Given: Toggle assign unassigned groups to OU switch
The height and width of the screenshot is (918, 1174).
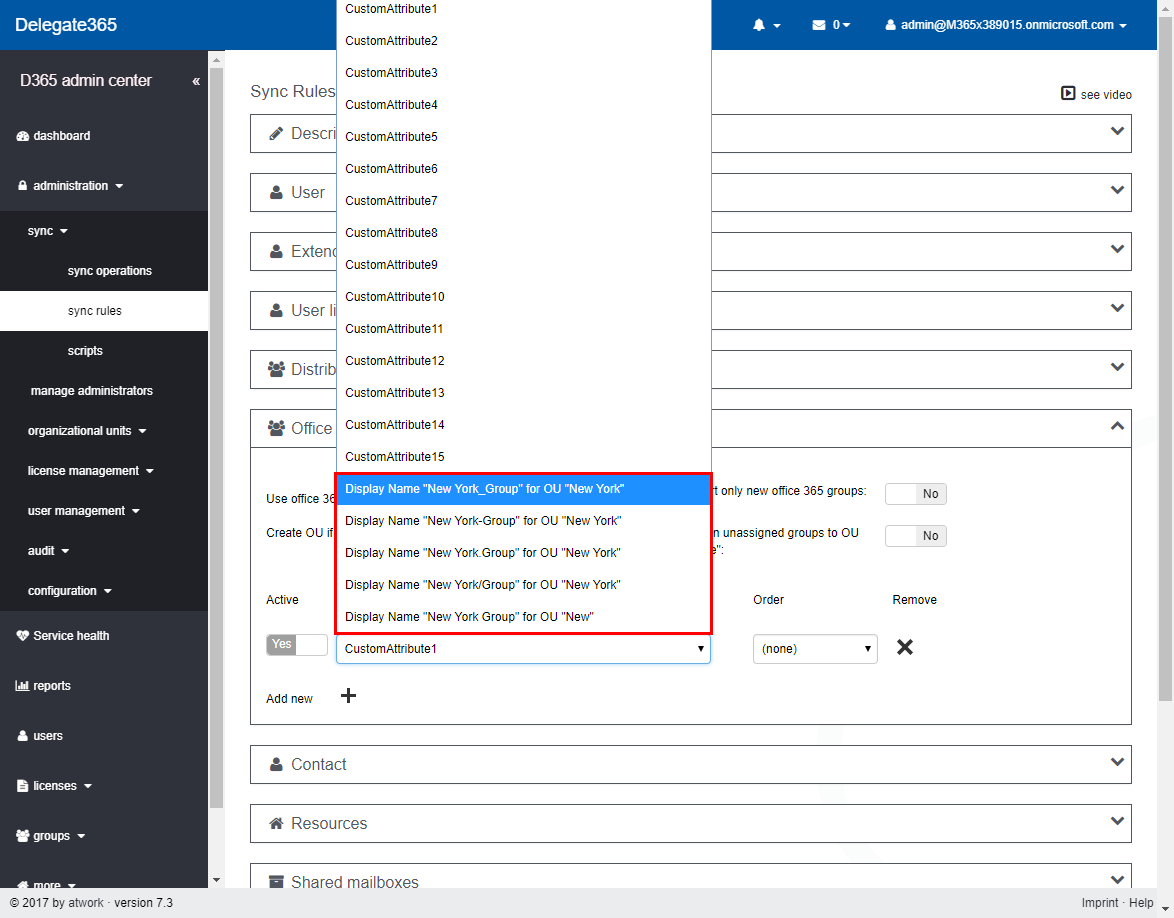Looking at the screenshot, I should pyautogui.click(x=915, y=536).
